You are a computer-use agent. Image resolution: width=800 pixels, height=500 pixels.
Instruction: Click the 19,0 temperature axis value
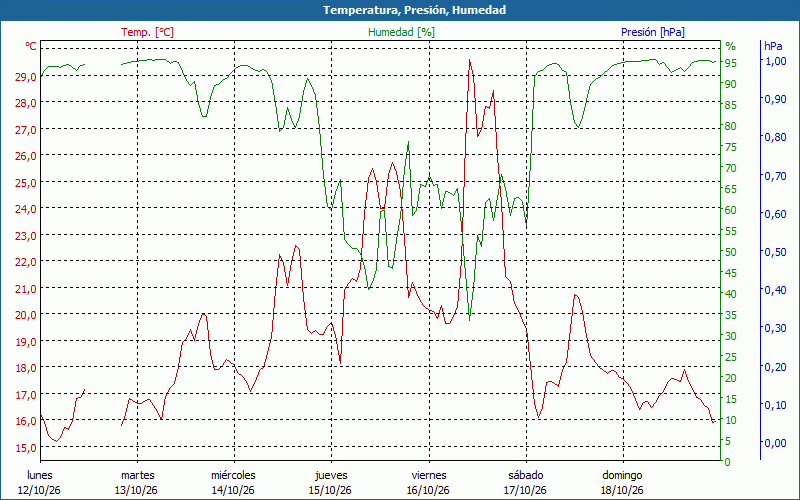point(26,342)
